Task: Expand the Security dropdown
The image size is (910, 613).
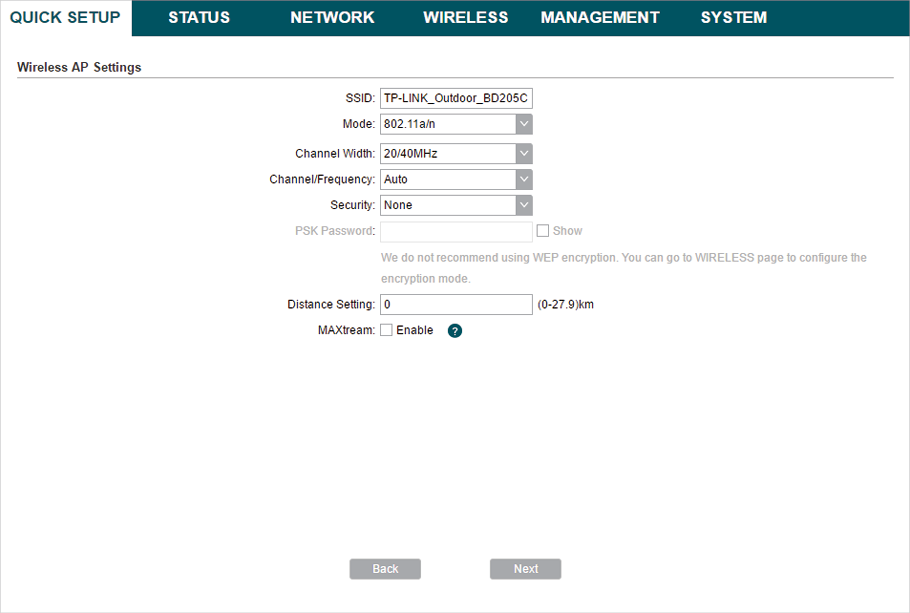Action: (456, 205)
